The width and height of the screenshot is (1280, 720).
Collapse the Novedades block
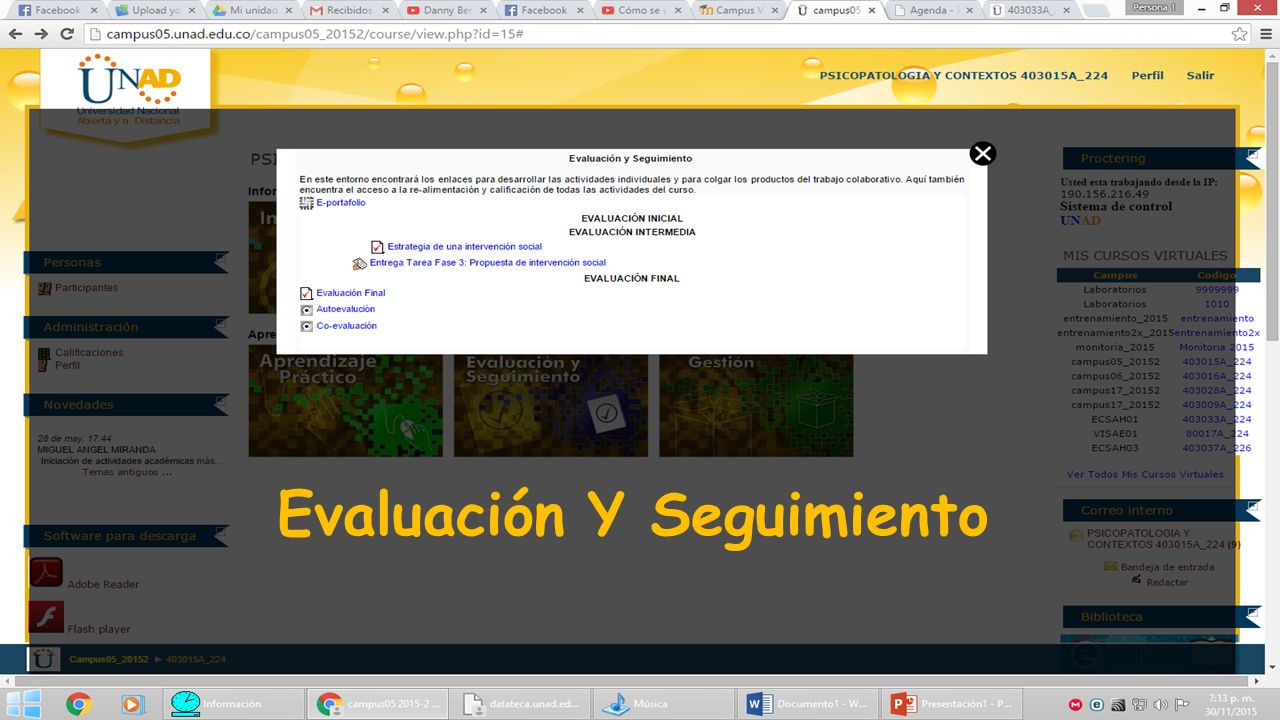[221, 401]
